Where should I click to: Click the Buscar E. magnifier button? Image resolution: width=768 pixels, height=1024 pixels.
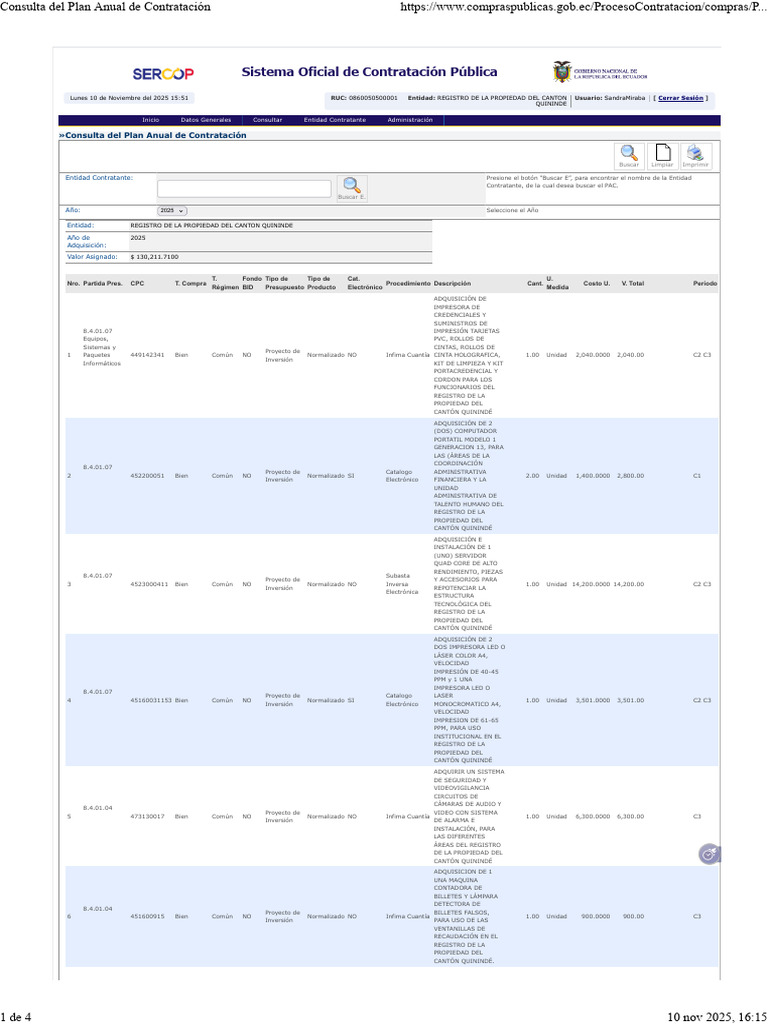tap(352, 189)
